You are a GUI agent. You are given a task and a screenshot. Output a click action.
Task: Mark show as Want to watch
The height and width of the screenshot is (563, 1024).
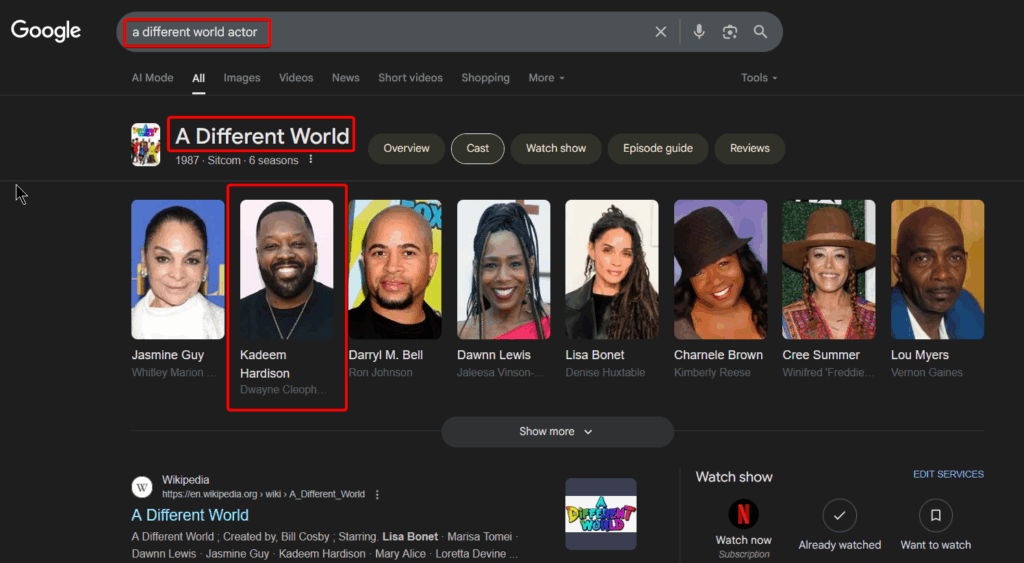935,515
